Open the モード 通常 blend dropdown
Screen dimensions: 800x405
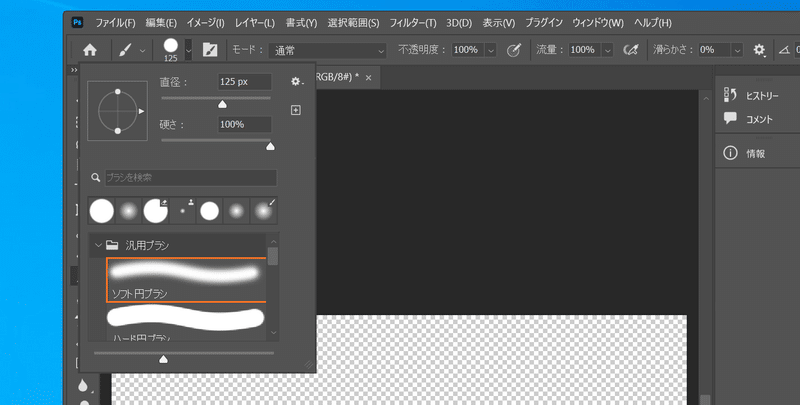[328, 50]
